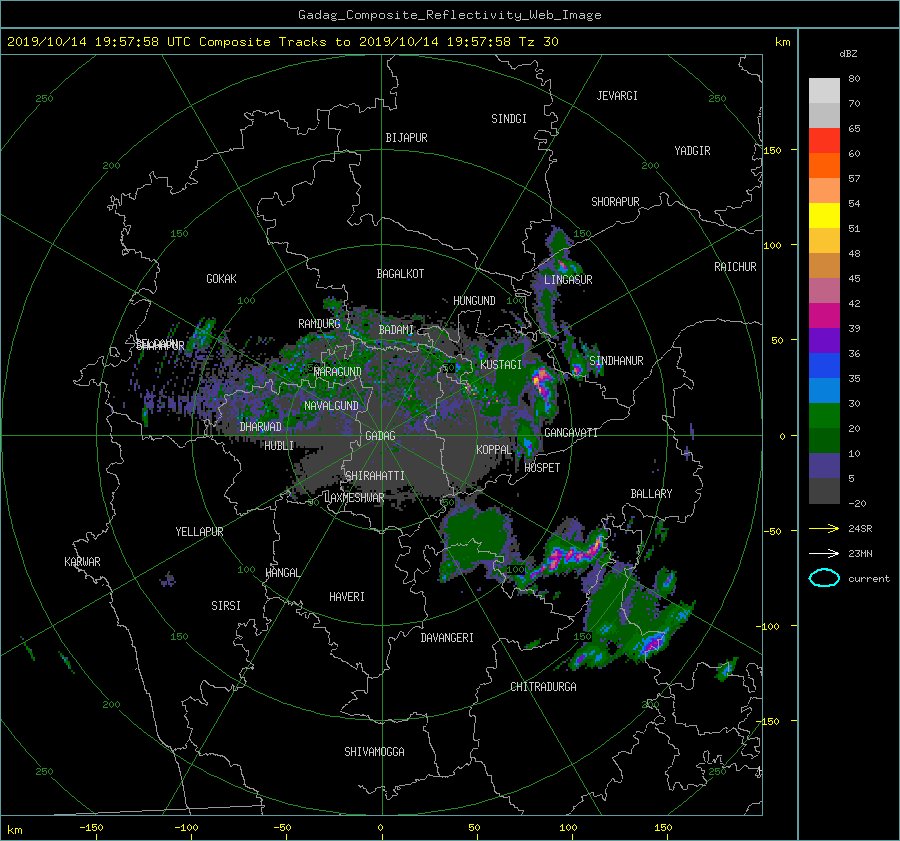Select the blue 36 dBZ color swatch

pyautogui.click(x=824, y=365)
